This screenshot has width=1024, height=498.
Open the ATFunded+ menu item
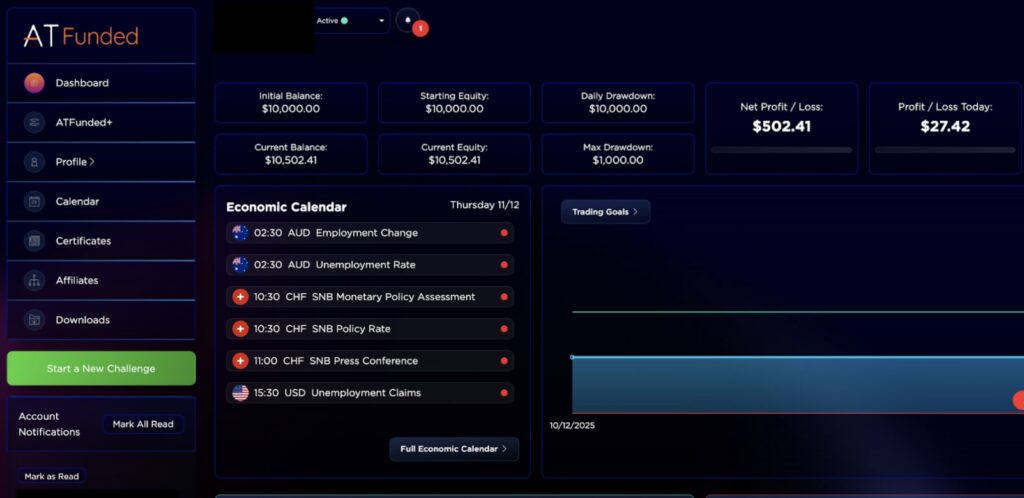(101, 123)
